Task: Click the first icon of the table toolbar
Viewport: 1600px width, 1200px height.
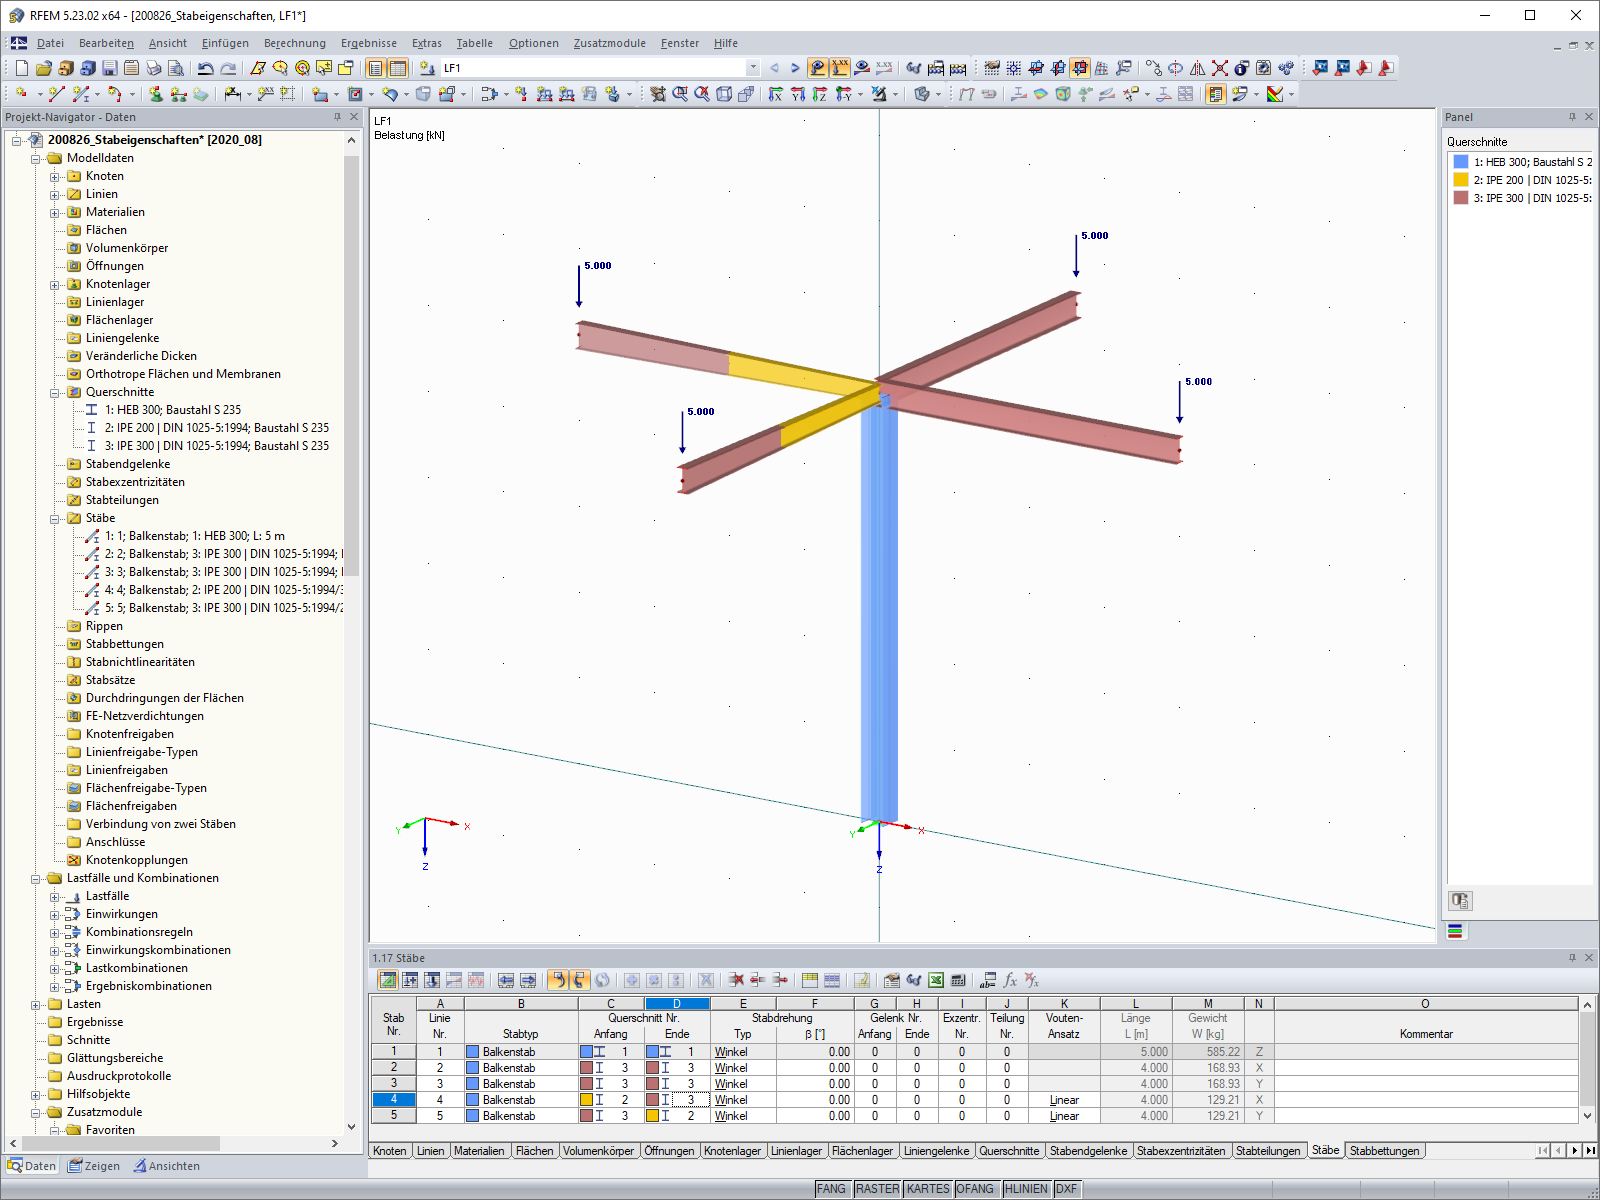Action: click(388, 980)
